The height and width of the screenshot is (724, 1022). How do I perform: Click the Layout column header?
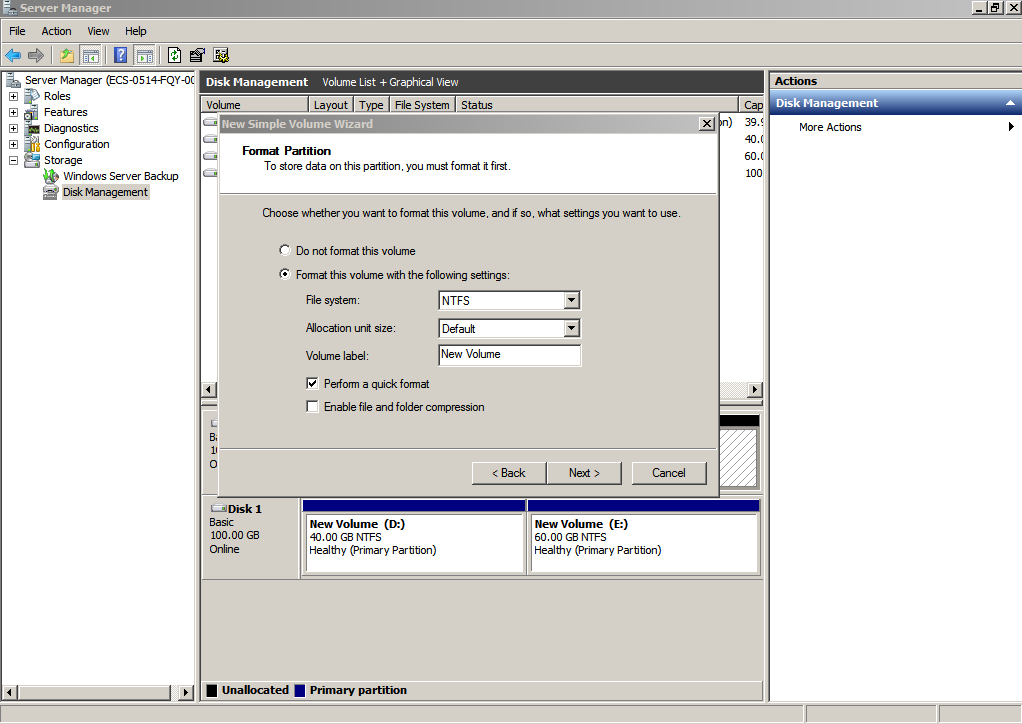[x=330, y=105]
